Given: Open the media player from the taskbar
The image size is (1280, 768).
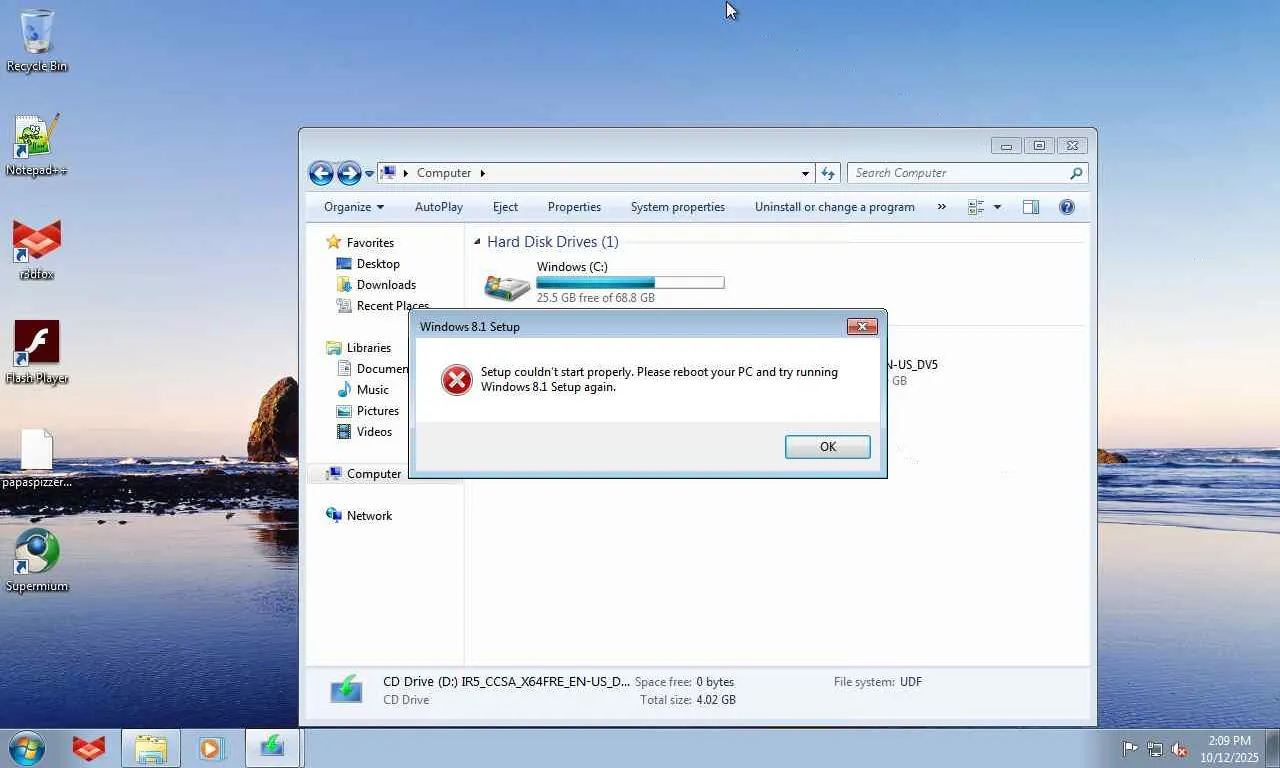Looking at the screenshot, I should pyautogui.click(x=211, y=748).
